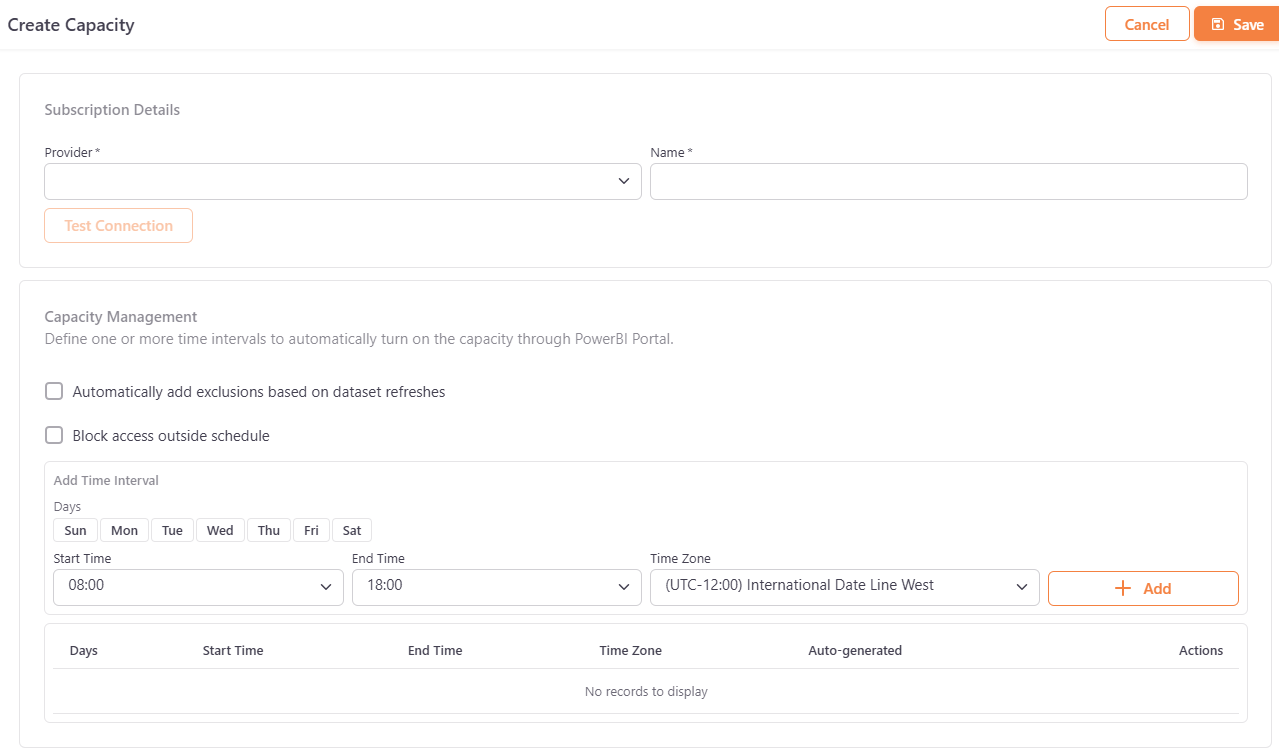Click into the Name input field
1279x756 pixels.
coord(948,181)
